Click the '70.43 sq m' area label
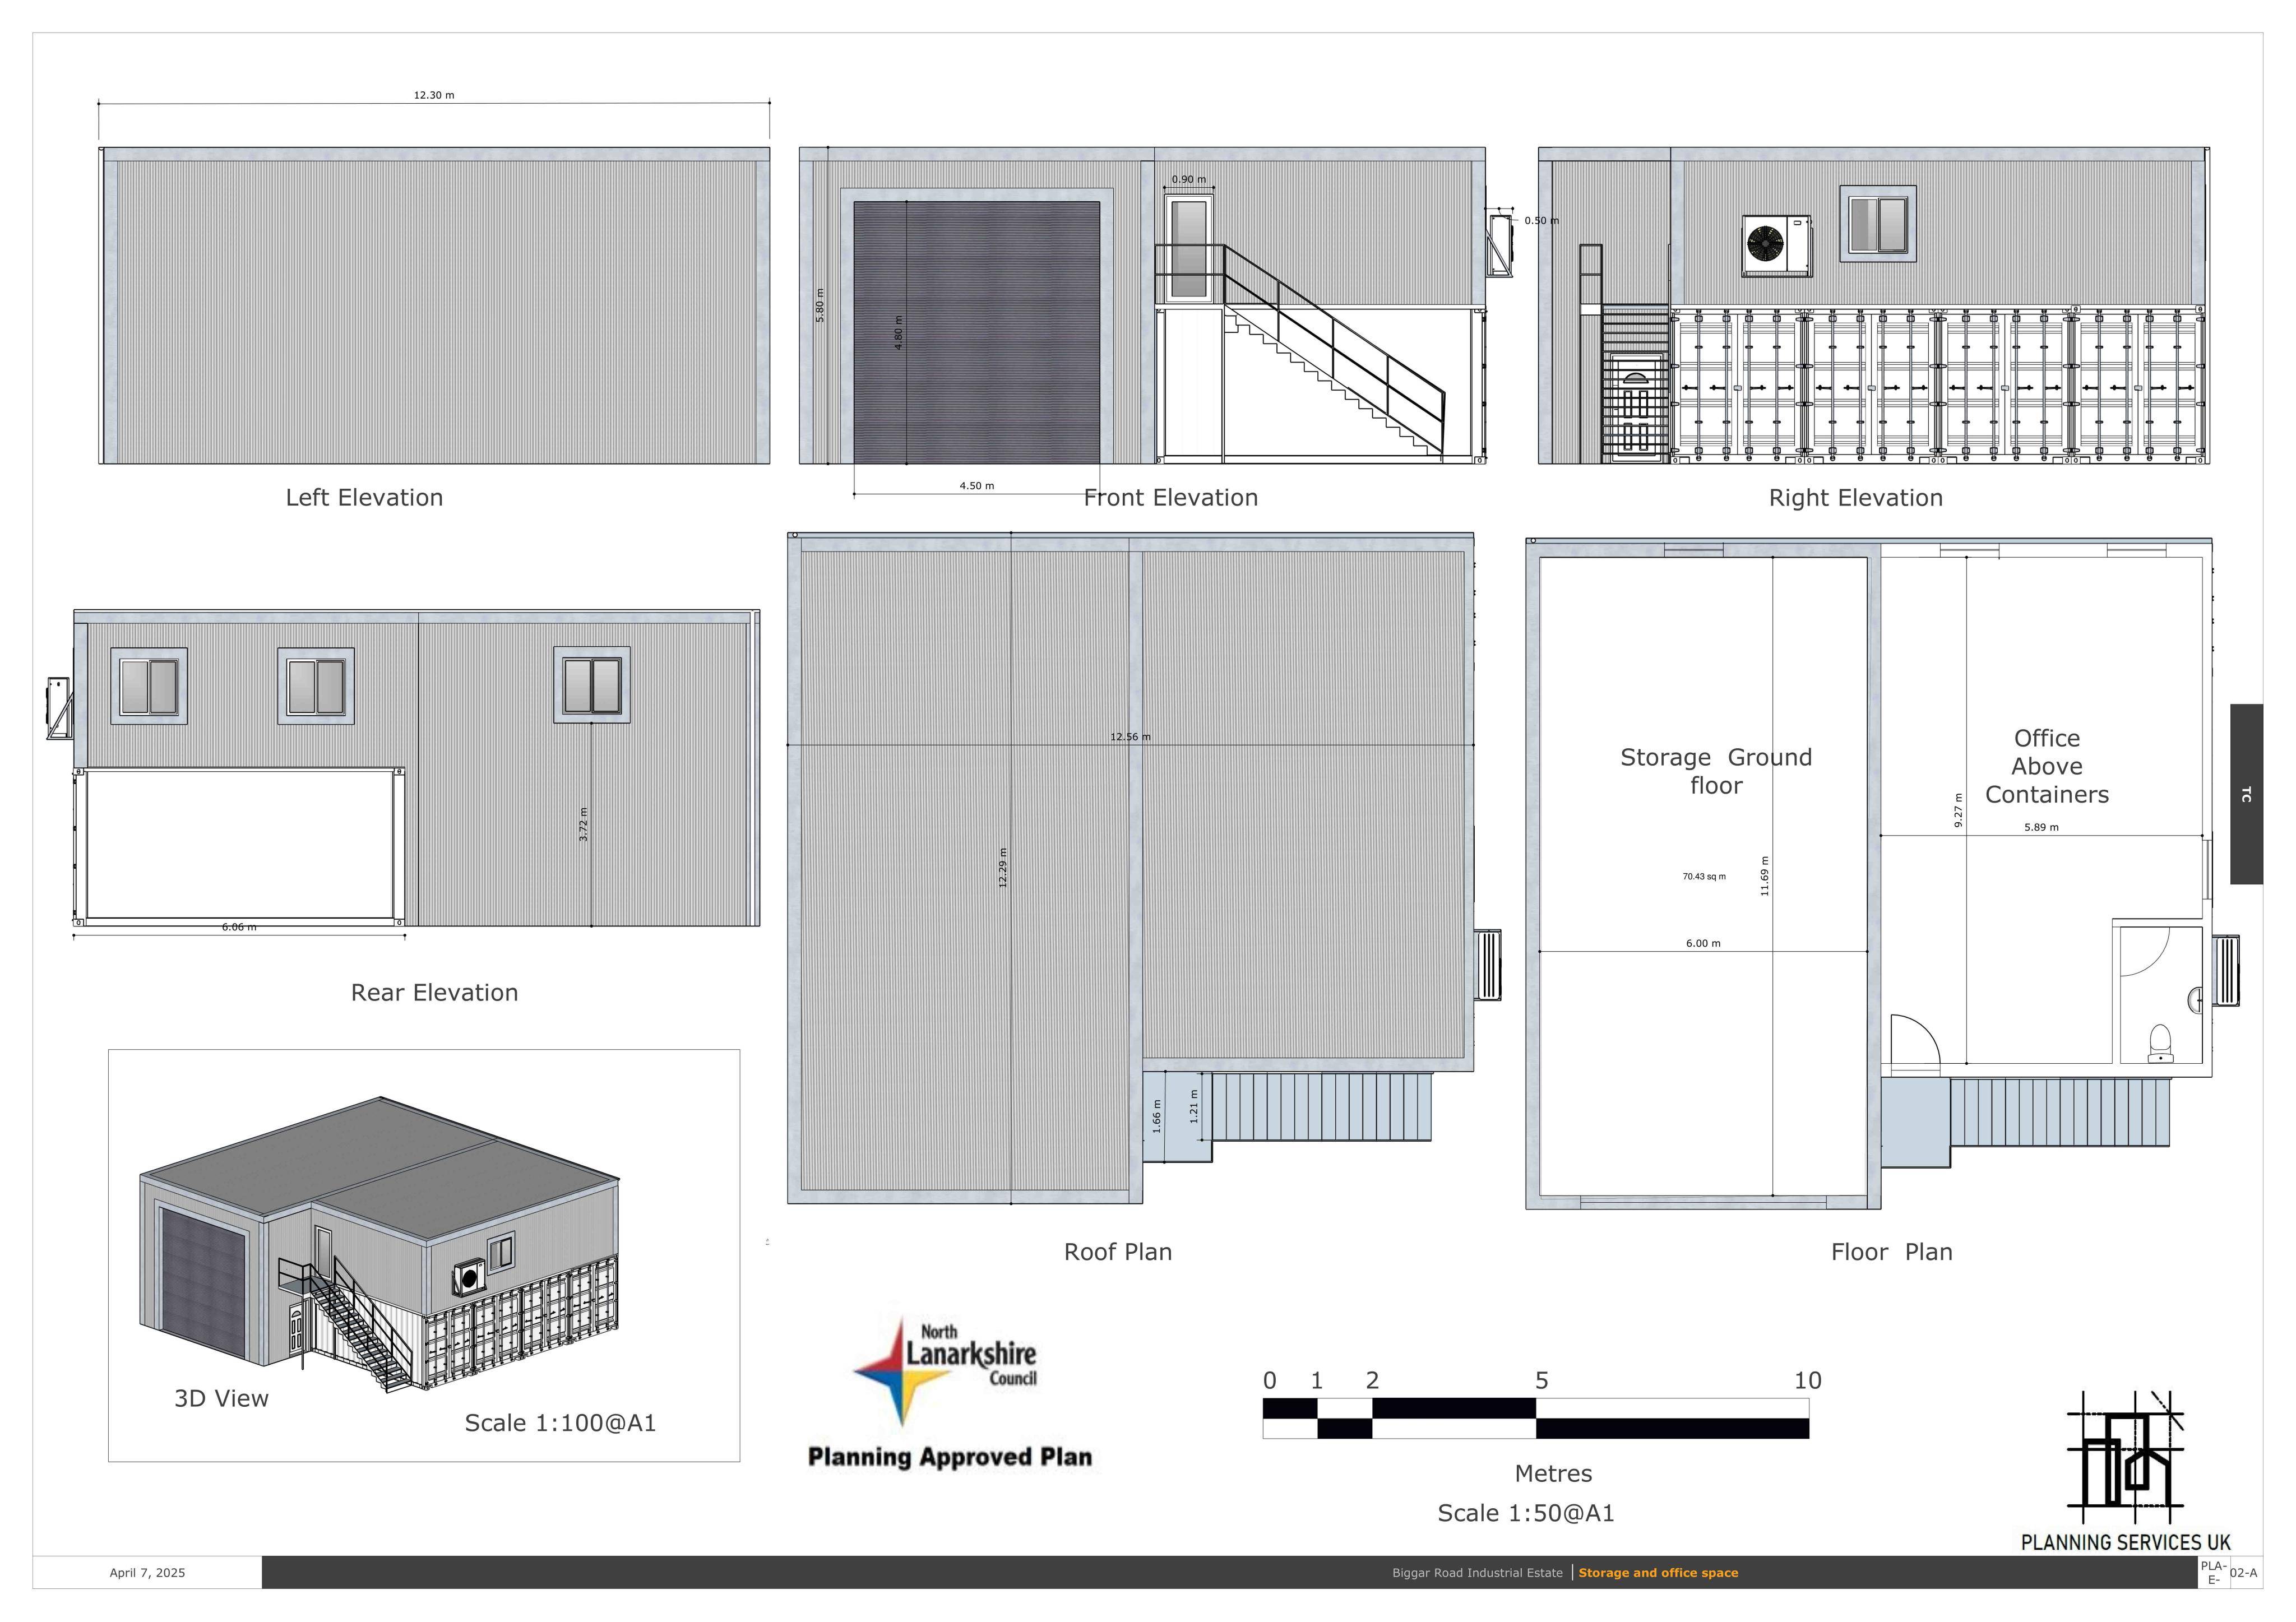 pyautogui.click(x=1704, y=876)
